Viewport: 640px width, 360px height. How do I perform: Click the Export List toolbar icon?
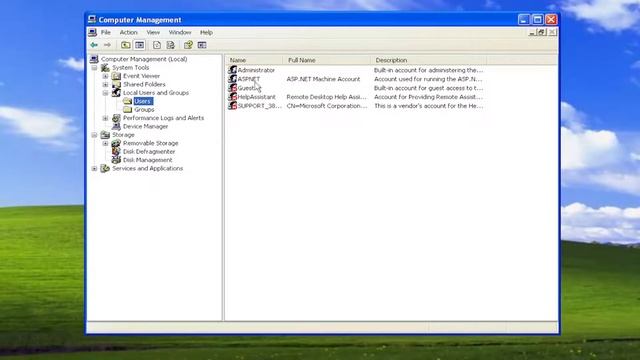point(171,45)
